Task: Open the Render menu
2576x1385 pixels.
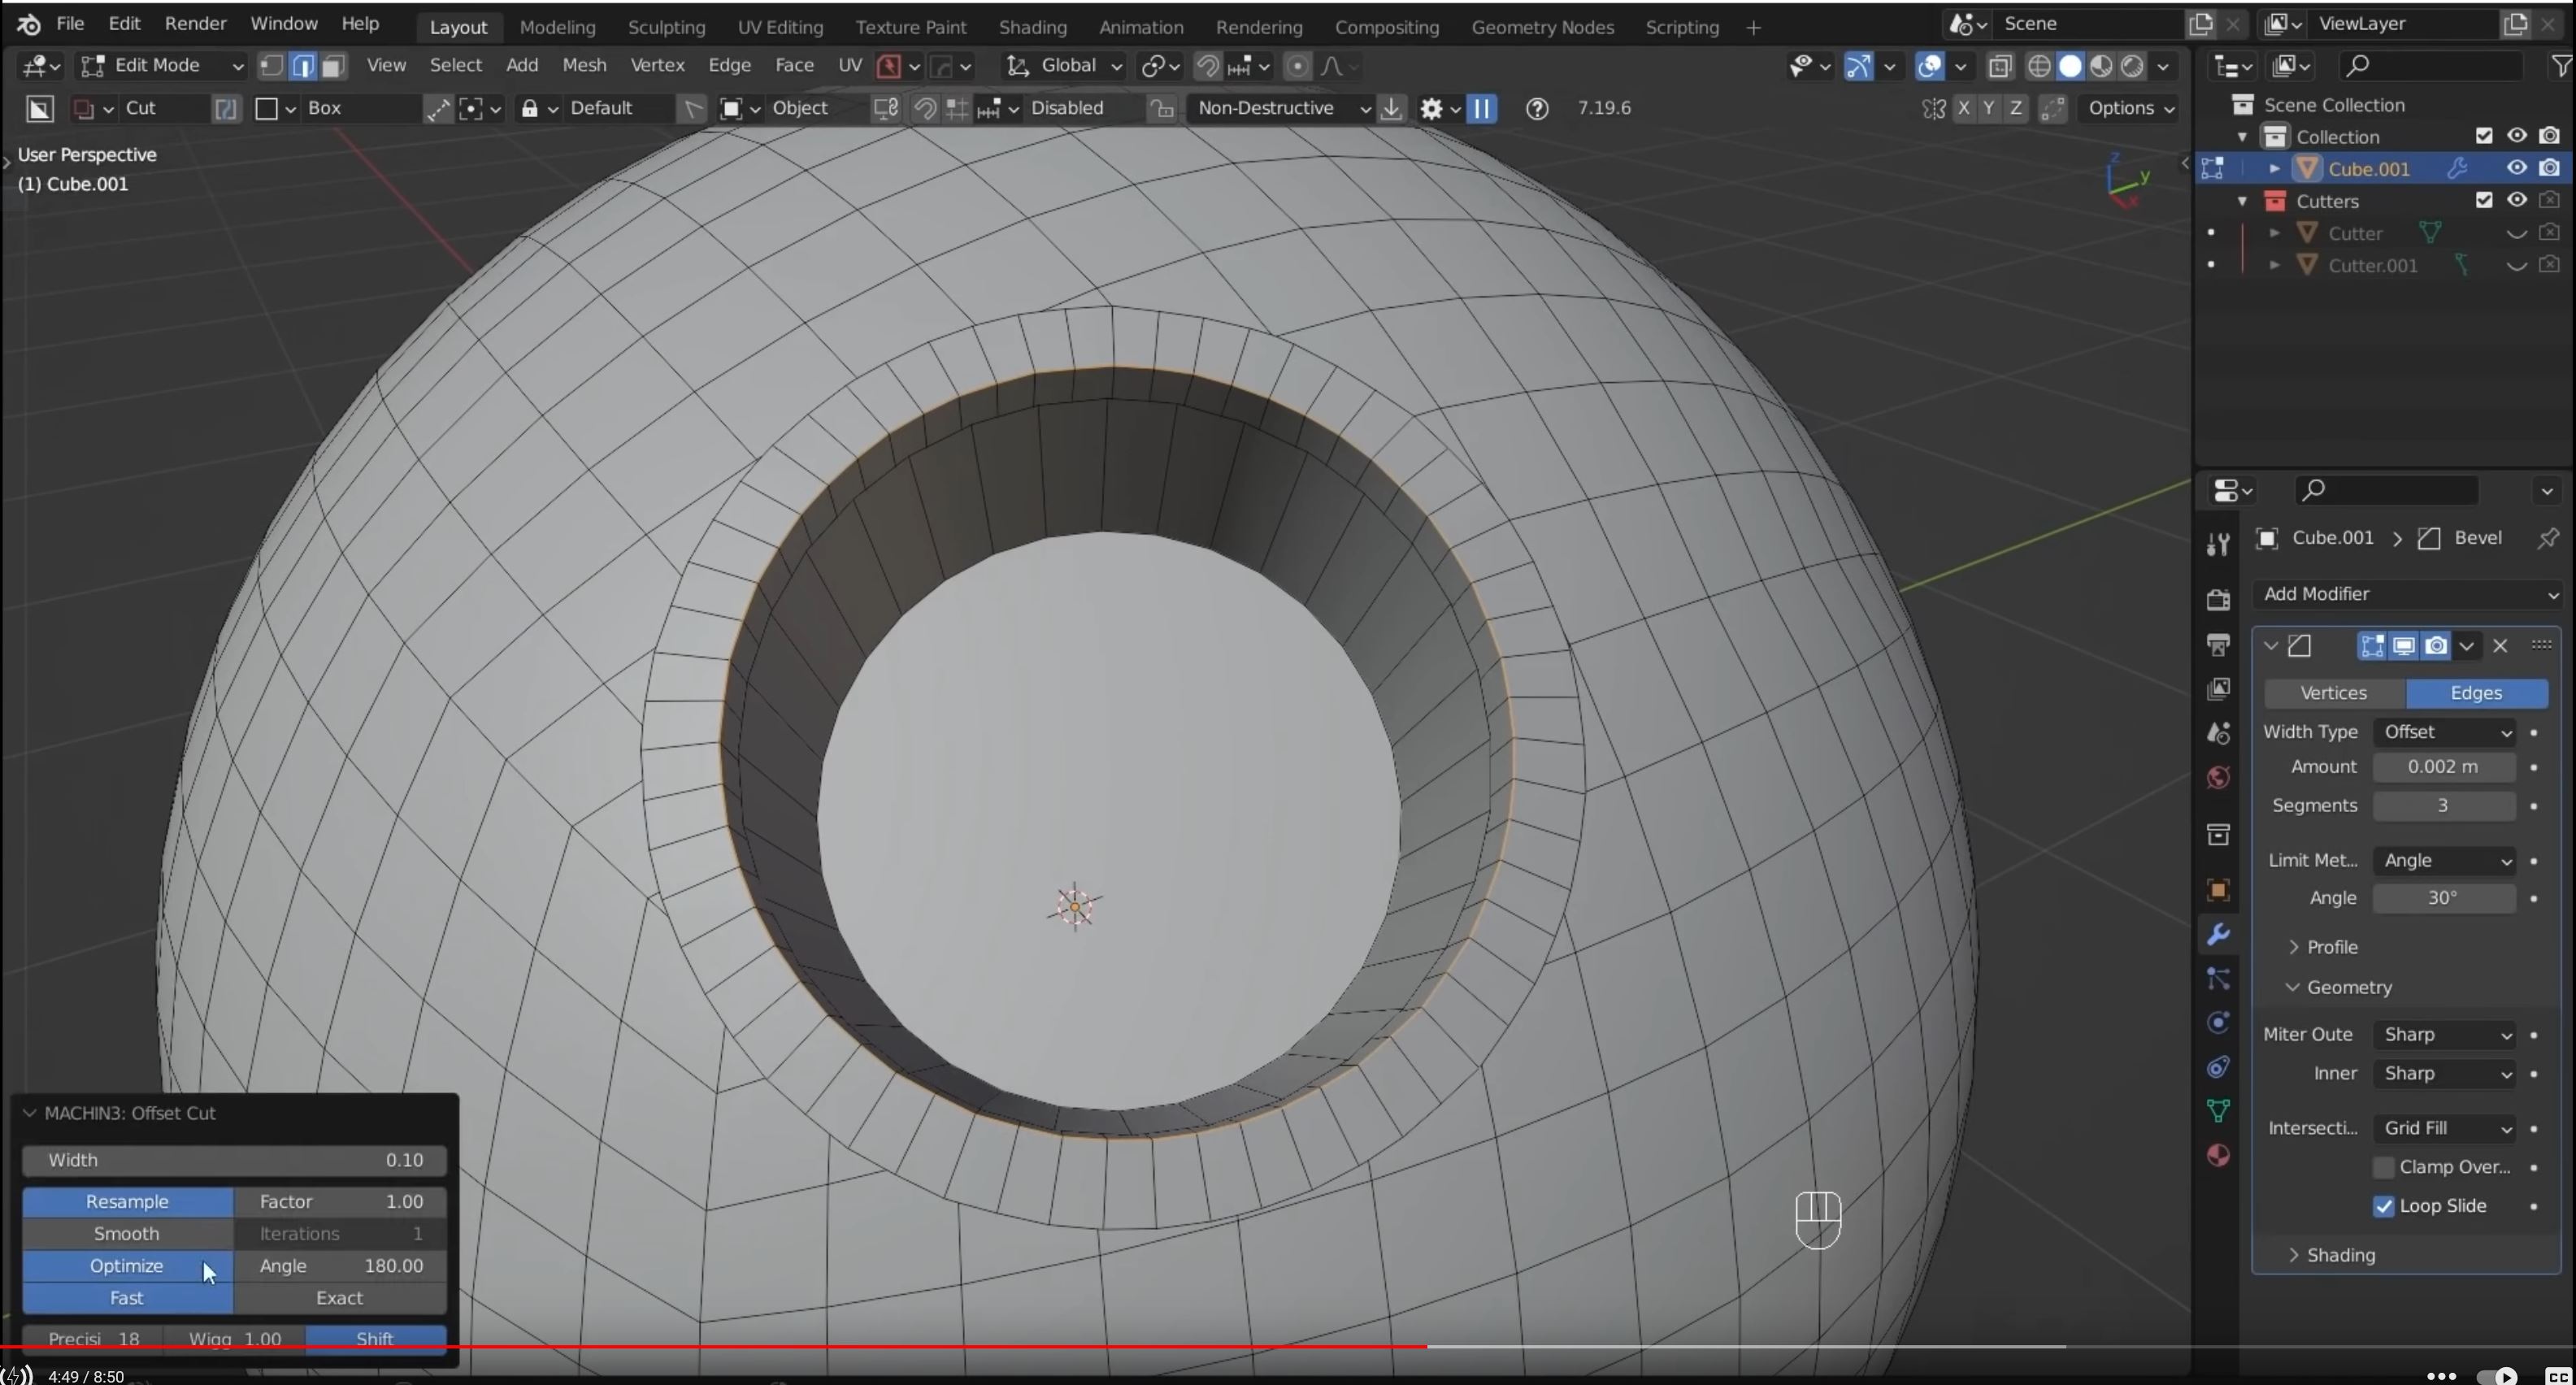Action: [x=195, y=23]
